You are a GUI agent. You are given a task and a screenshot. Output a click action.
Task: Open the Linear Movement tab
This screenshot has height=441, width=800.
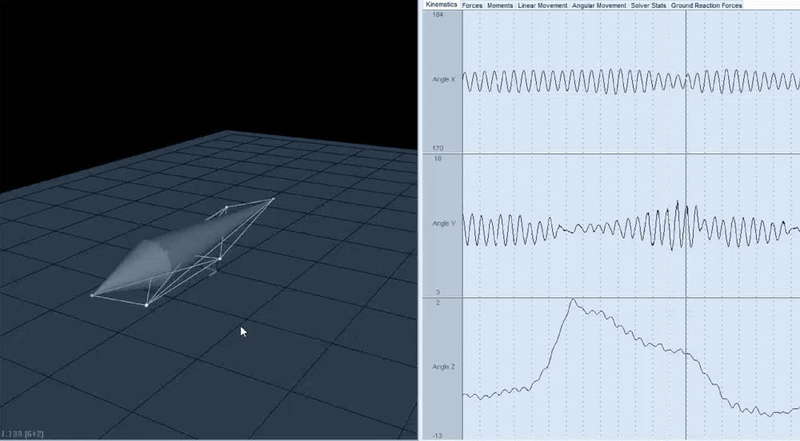coord(542,5)
